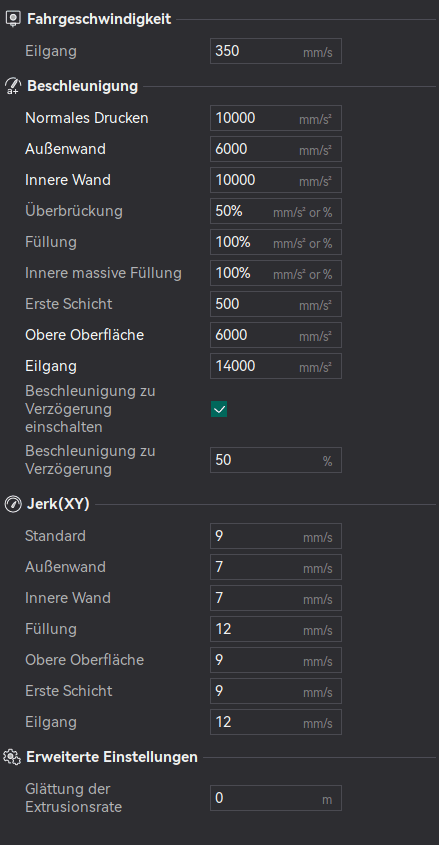The image size is (439, 845).
Task: Select the Normales Drucken acceleration field
Action: coord(276,118)
